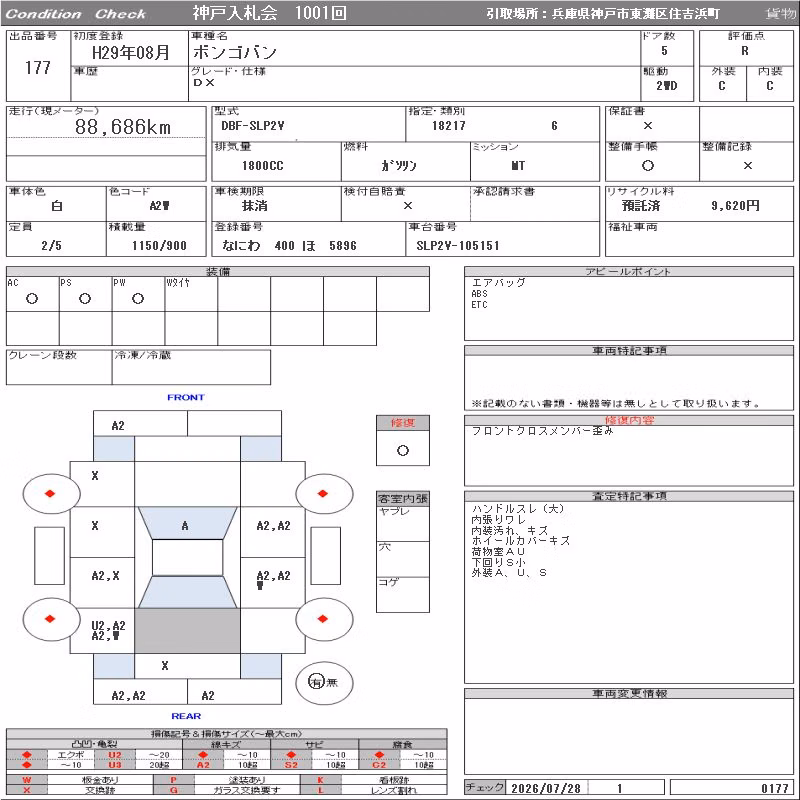
Task: Click the recycle fee 9,620円
Action: point(735,206)
